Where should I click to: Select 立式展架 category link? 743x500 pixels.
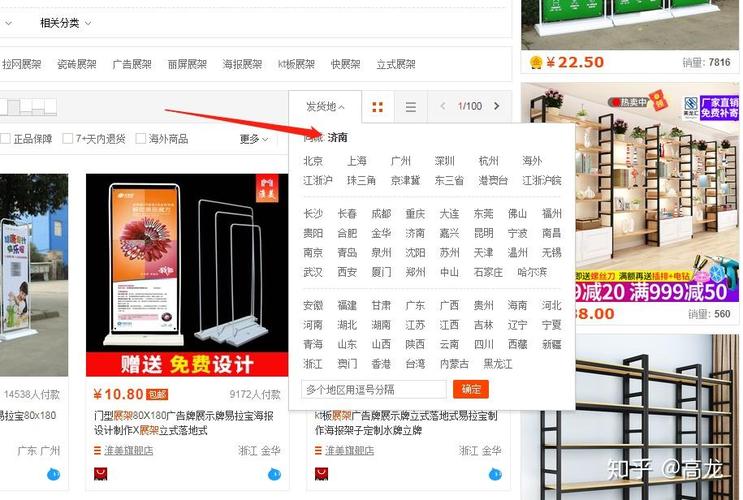pos(396,64)
